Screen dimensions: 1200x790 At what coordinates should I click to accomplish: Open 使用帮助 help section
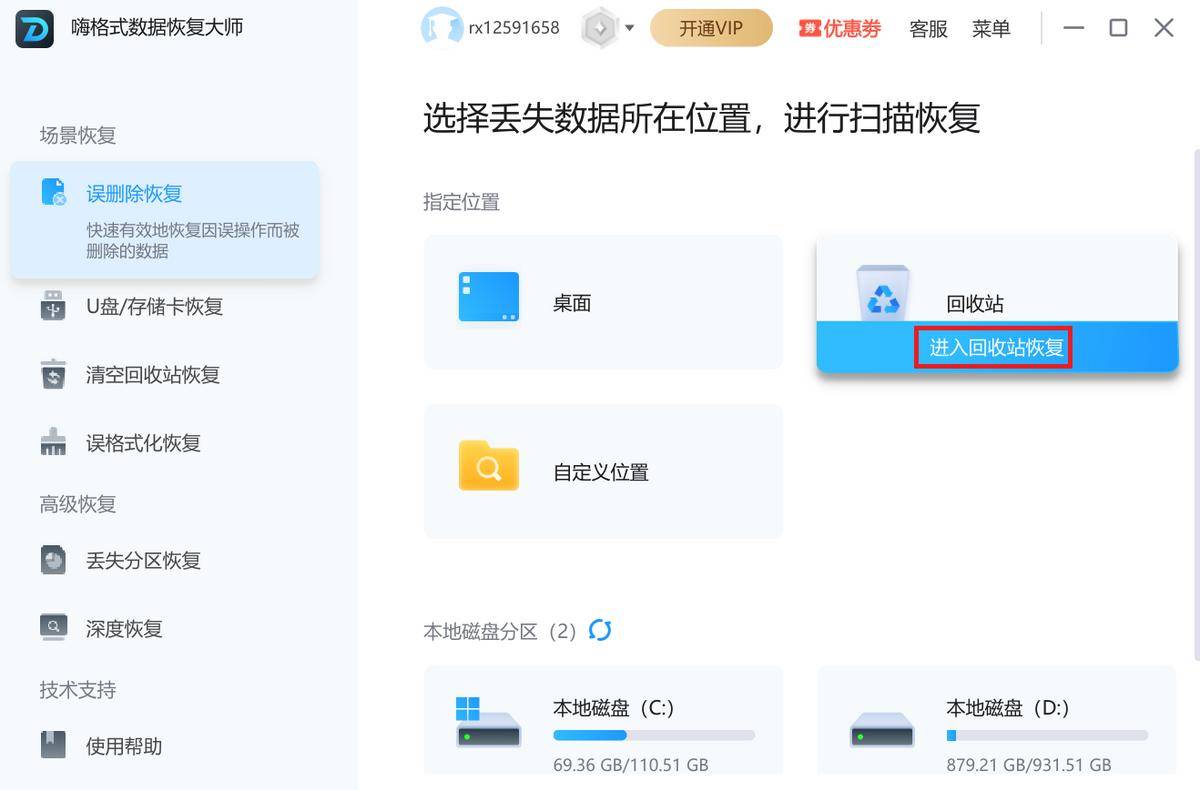(x=125, y=745)
